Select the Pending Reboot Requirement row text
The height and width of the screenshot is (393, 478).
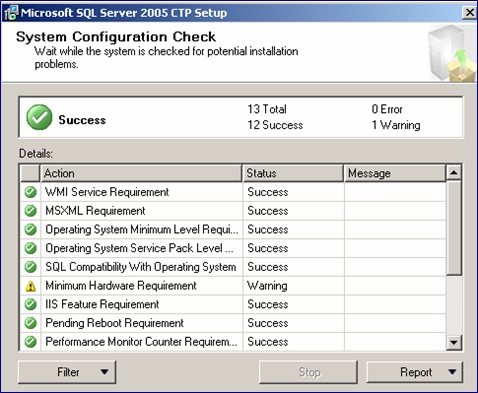(x=114, y=323)
